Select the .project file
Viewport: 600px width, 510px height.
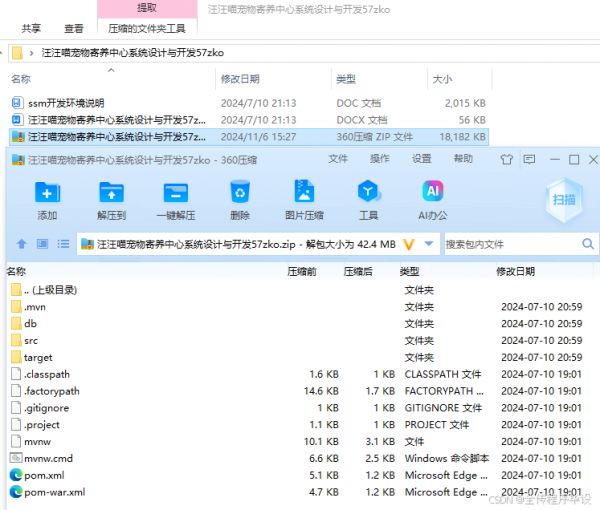[42, 425]
